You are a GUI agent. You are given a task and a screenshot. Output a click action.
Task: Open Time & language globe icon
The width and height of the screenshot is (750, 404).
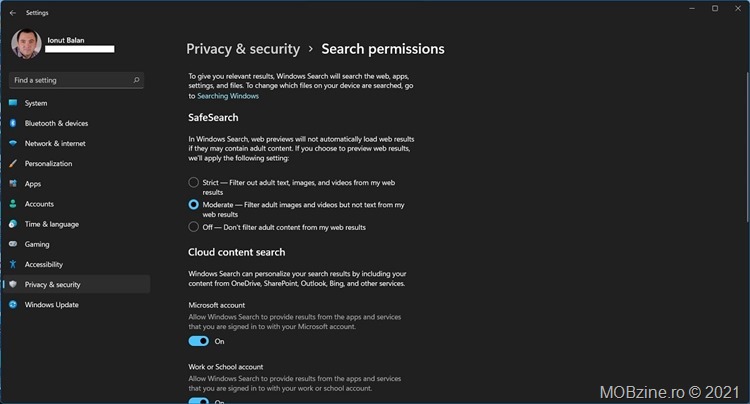point(13,224)
